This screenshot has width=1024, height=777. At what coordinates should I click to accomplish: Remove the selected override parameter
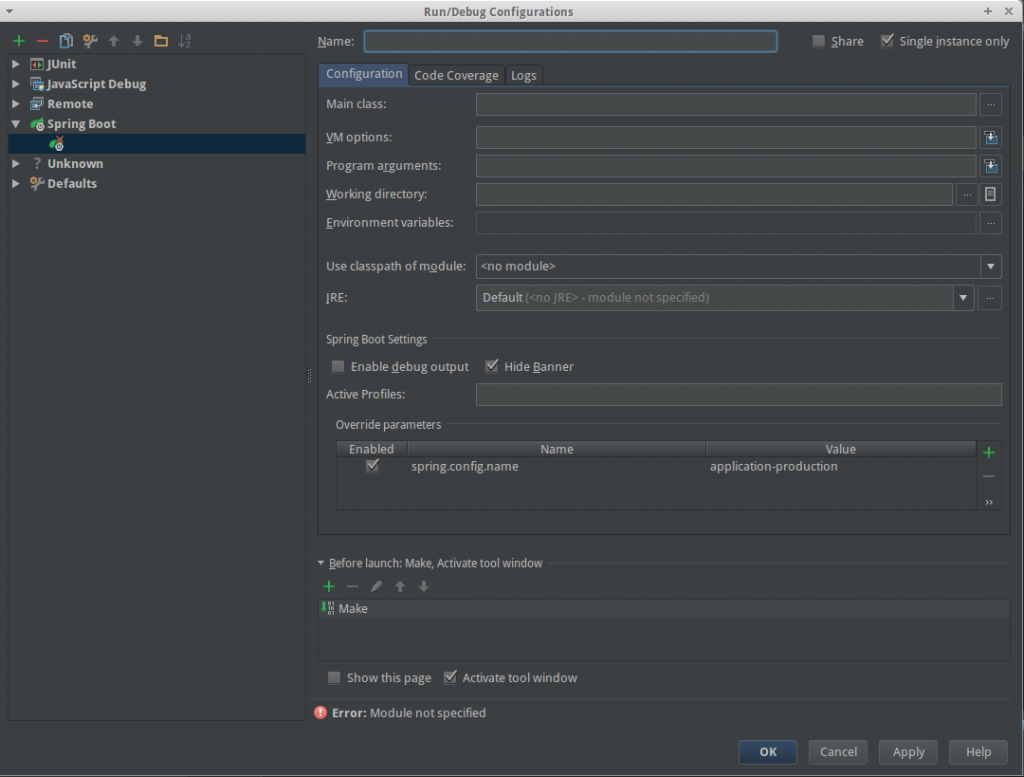pos(989,477)
